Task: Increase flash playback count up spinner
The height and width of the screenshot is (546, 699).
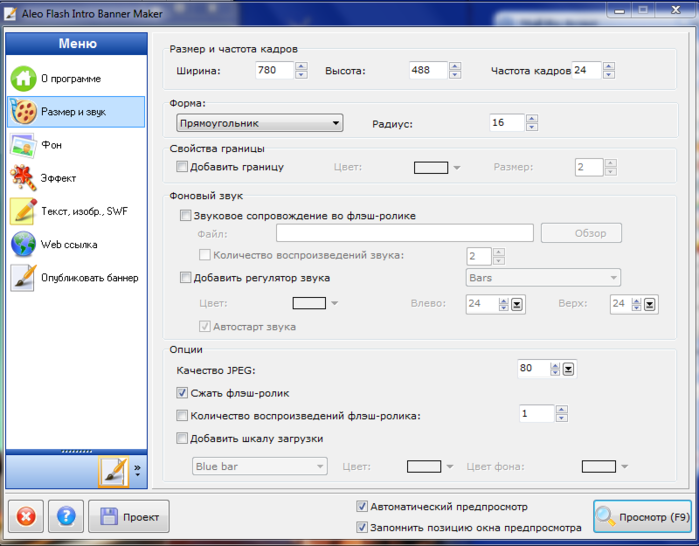Action: (562, 410)
